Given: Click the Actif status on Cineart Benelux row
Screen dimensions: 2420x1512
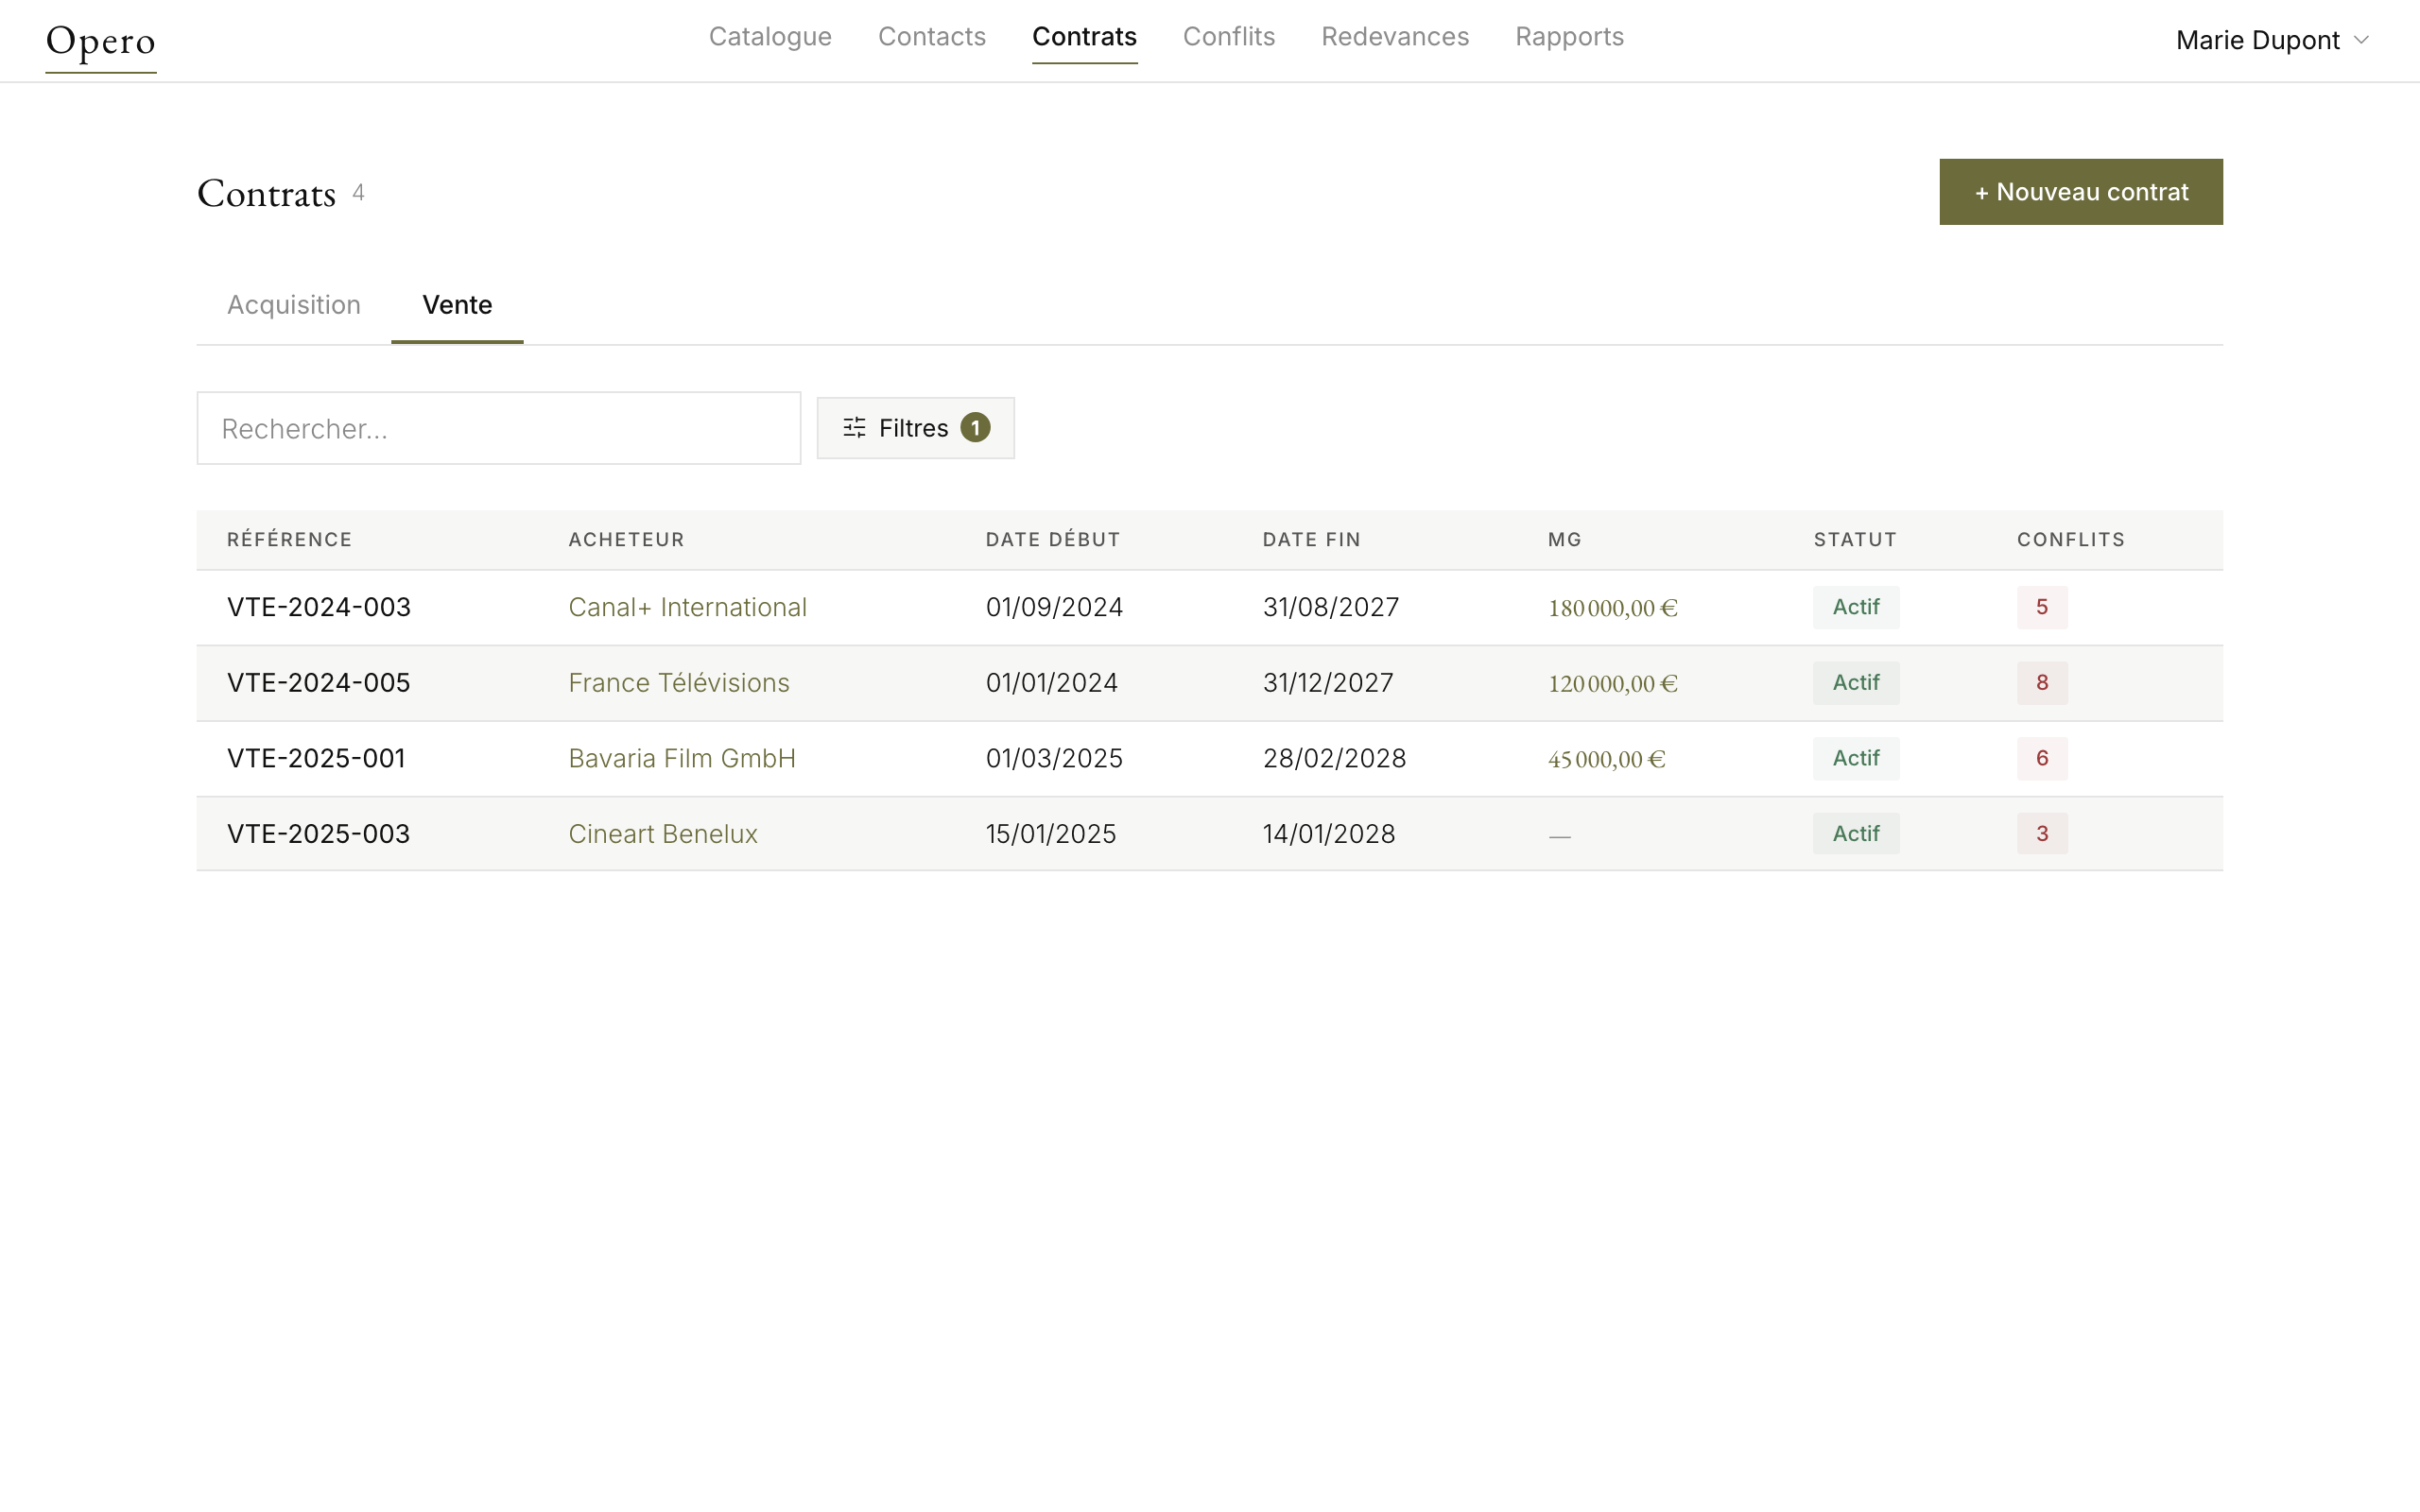Looking at the screenshot, I should (x=1855, y=833).
